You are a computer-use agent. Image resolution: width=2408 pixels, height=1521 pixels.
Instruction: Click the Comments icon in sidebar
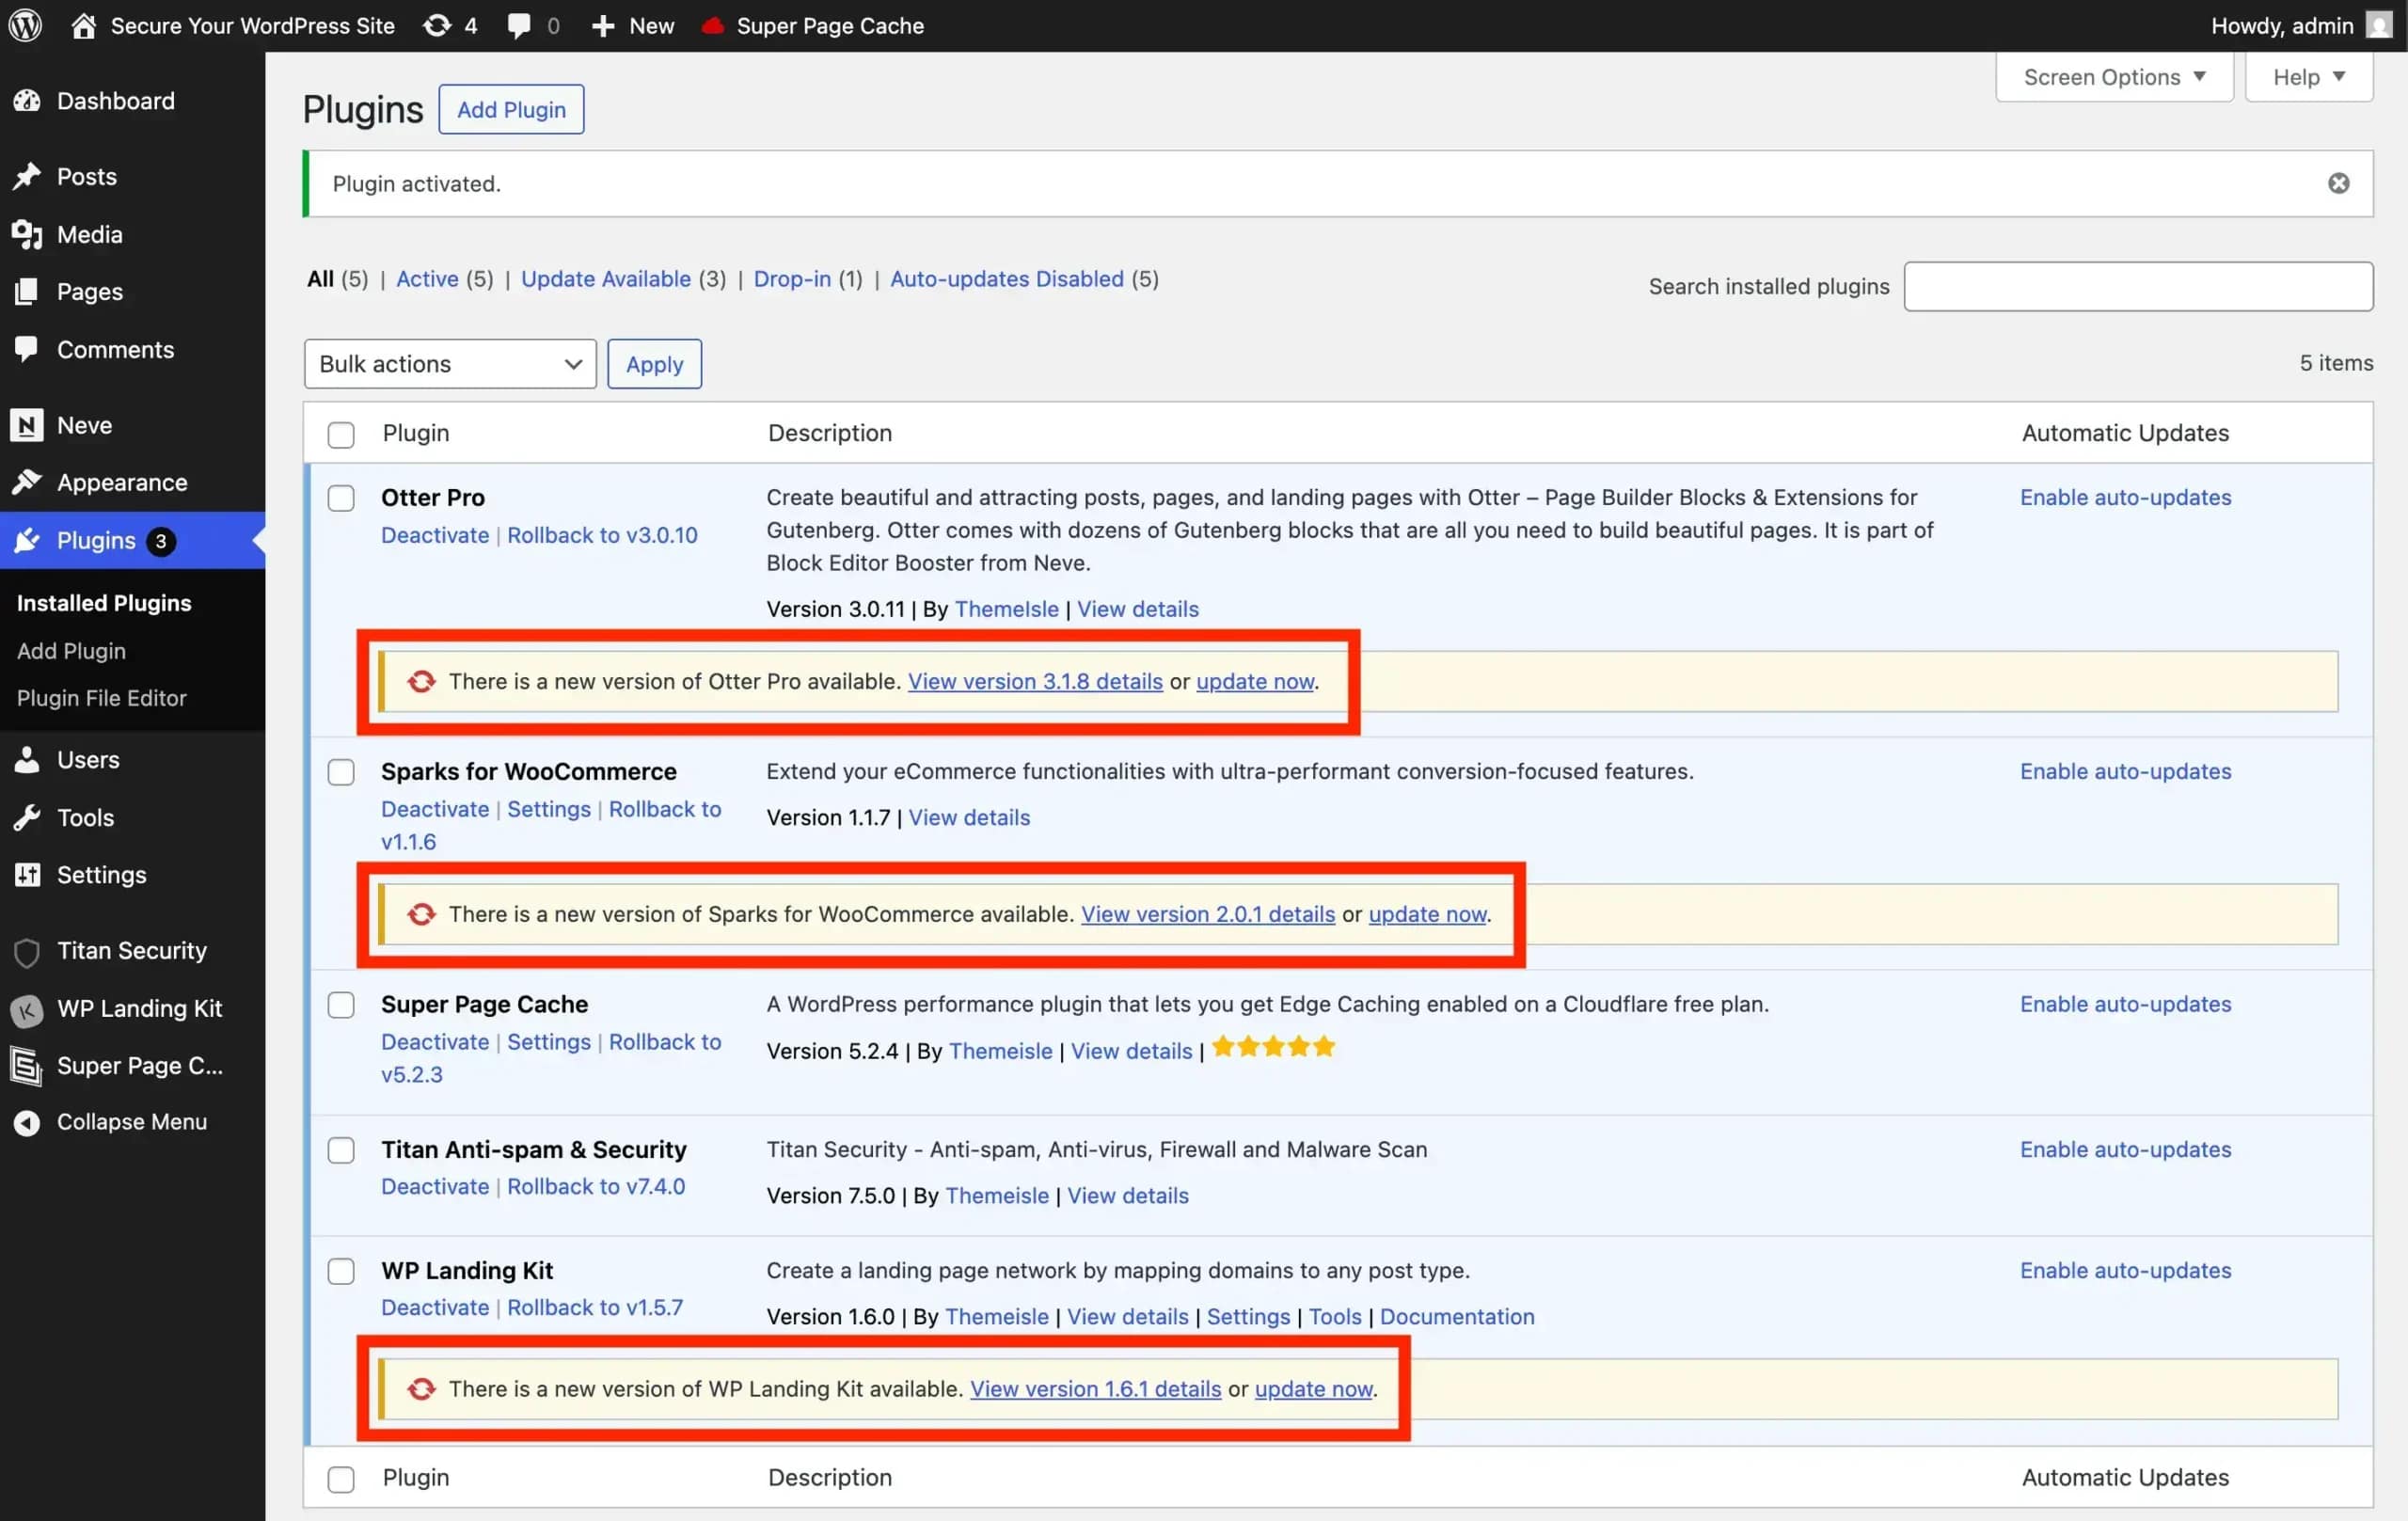pyautogui.click(x=27, y=348)
